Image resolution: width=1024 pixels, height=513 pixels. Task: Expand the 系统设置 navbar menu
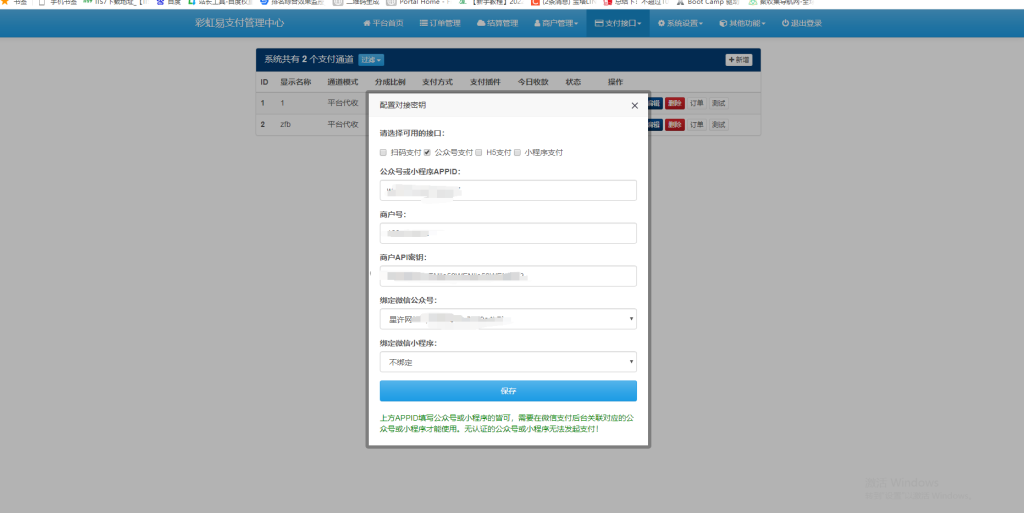(680, 23)
